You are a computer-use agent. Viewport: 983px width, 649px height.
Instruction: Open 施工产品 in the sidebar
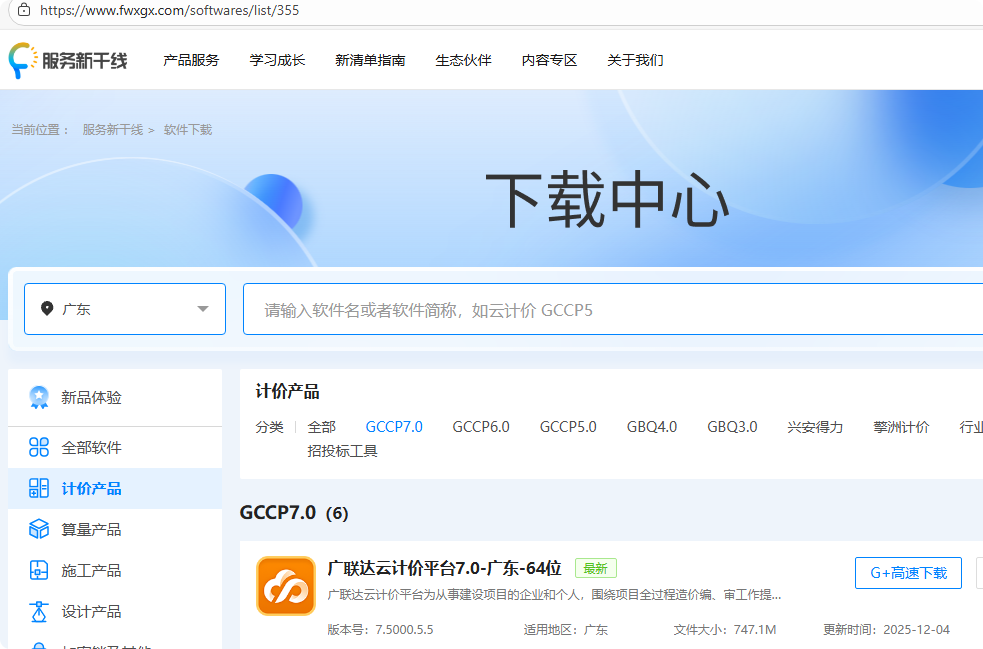point(115,570)
